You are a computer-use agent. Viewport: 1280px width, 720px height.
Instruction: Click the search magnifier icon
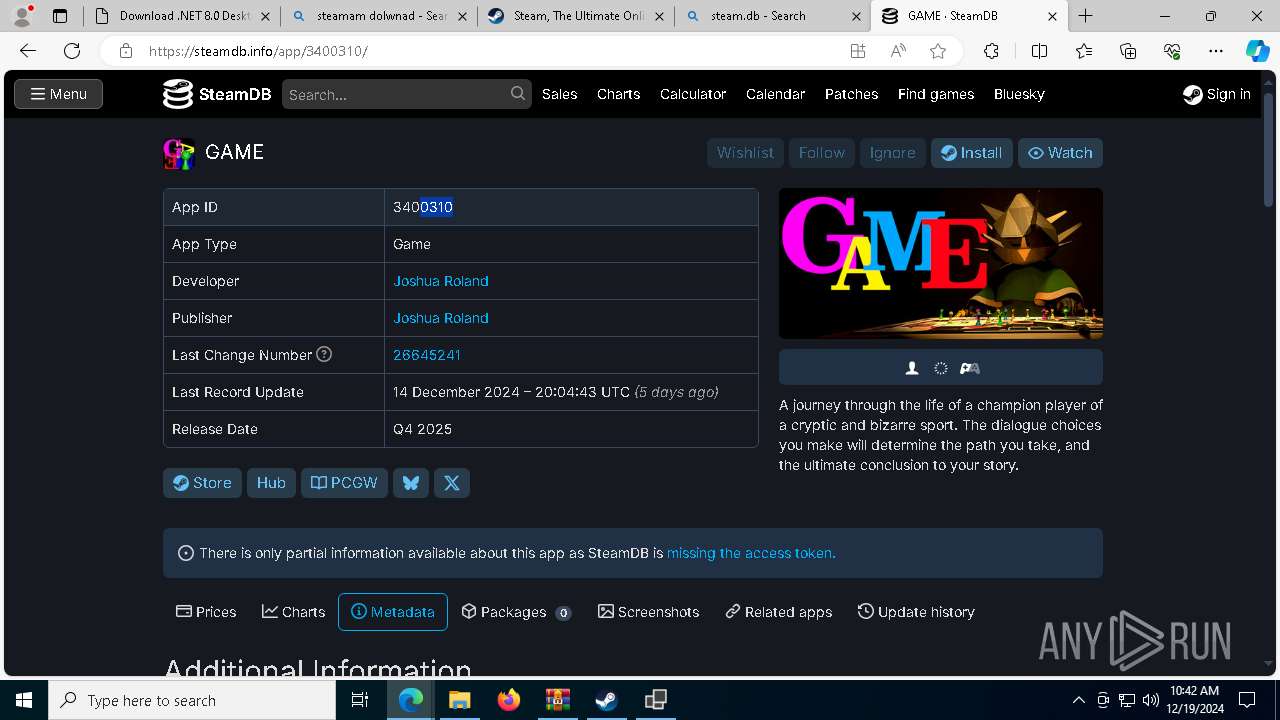[x=518, y=93]
